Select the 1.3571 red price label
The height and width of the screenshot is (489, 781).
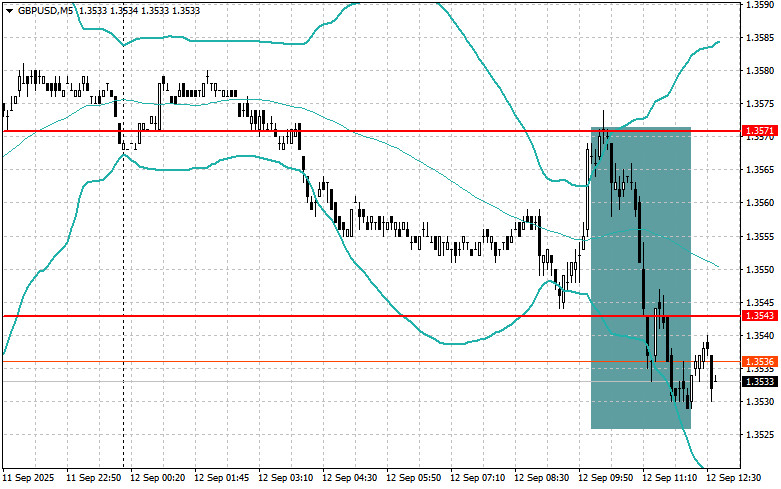(x=760, y=131)
